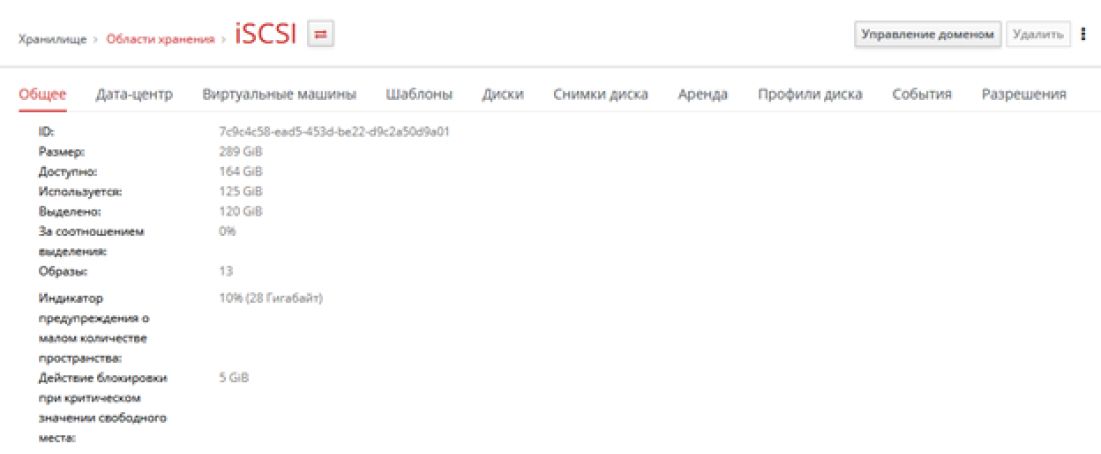View the Профили диска tab
This screenshot has height=454, width=1101.
[x=809, y=94]
